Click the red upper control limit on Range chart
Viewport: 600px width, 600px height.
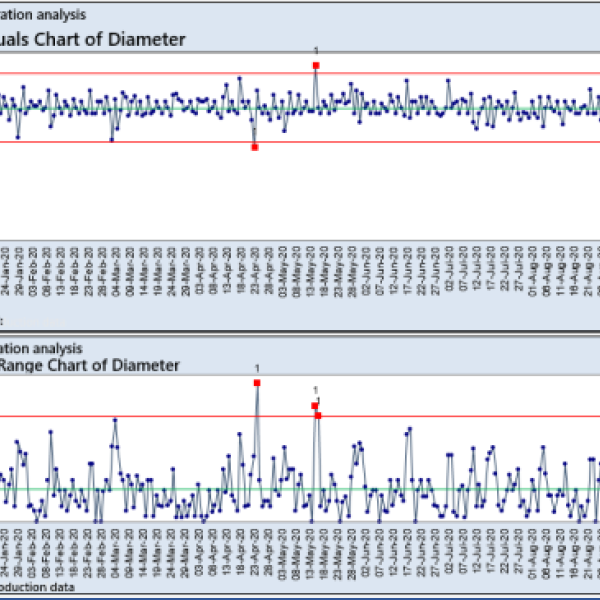tap(450, 417)
